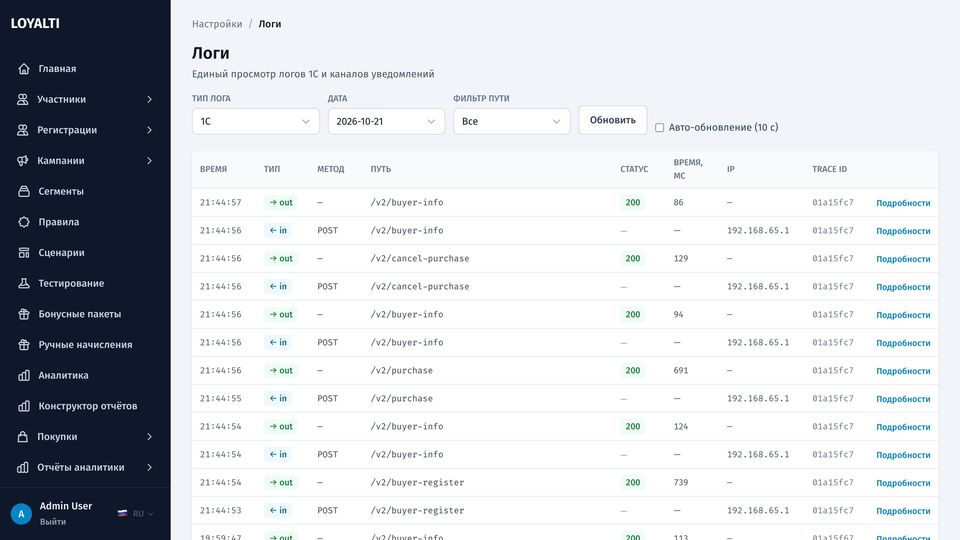Click the Выйти logout link
The width and height of the screenshot is (960, 540).
tap(53, 522)
